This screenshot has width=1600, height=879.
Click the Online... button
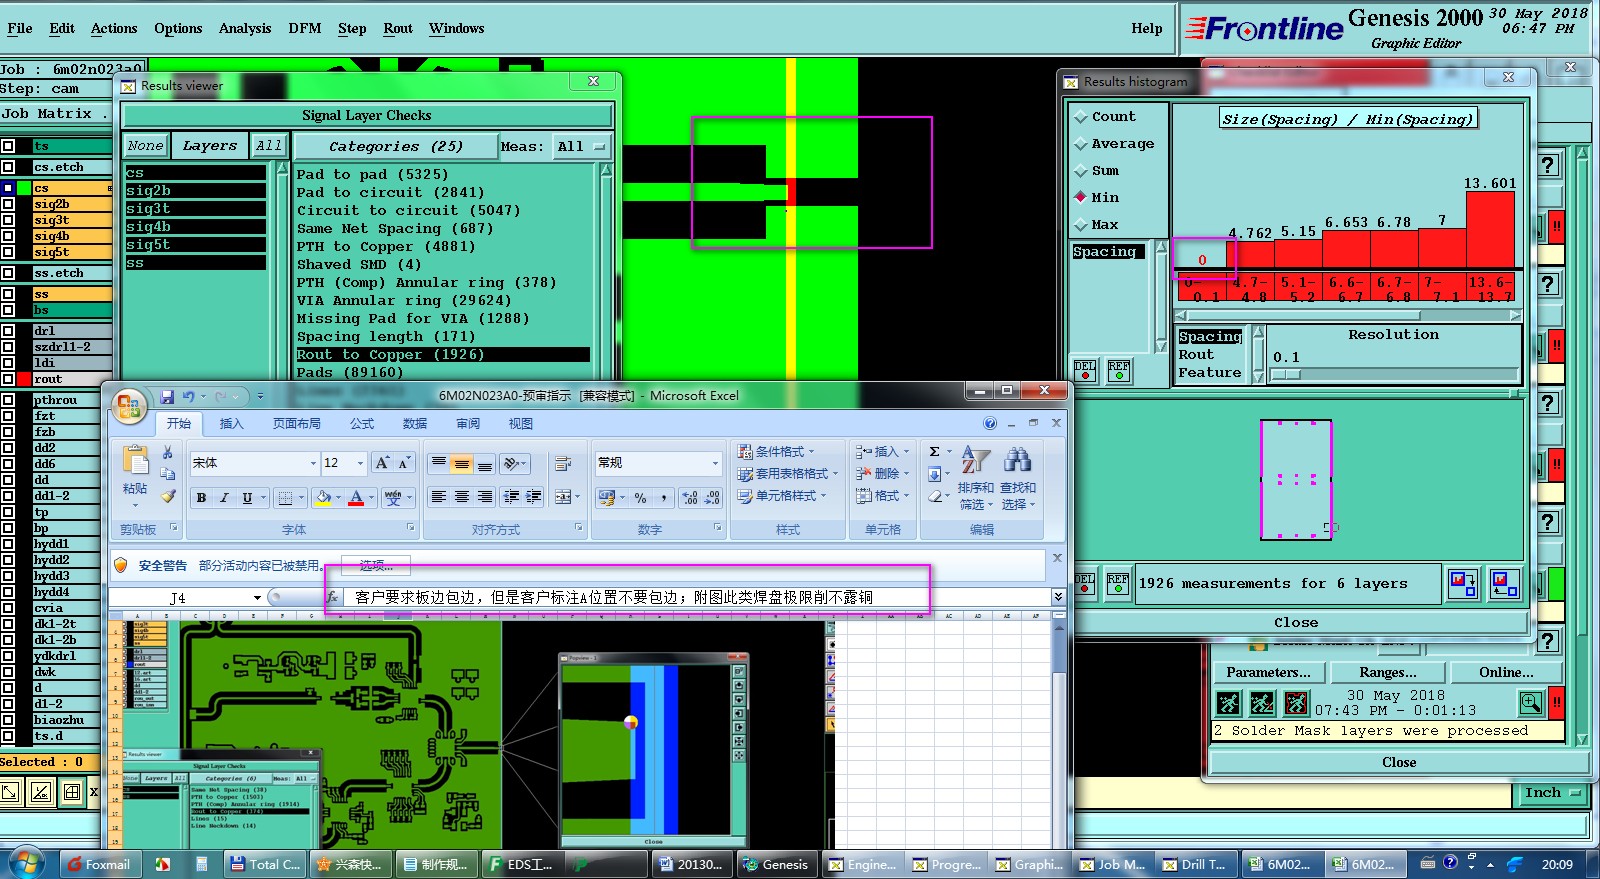click(1506, 672)
